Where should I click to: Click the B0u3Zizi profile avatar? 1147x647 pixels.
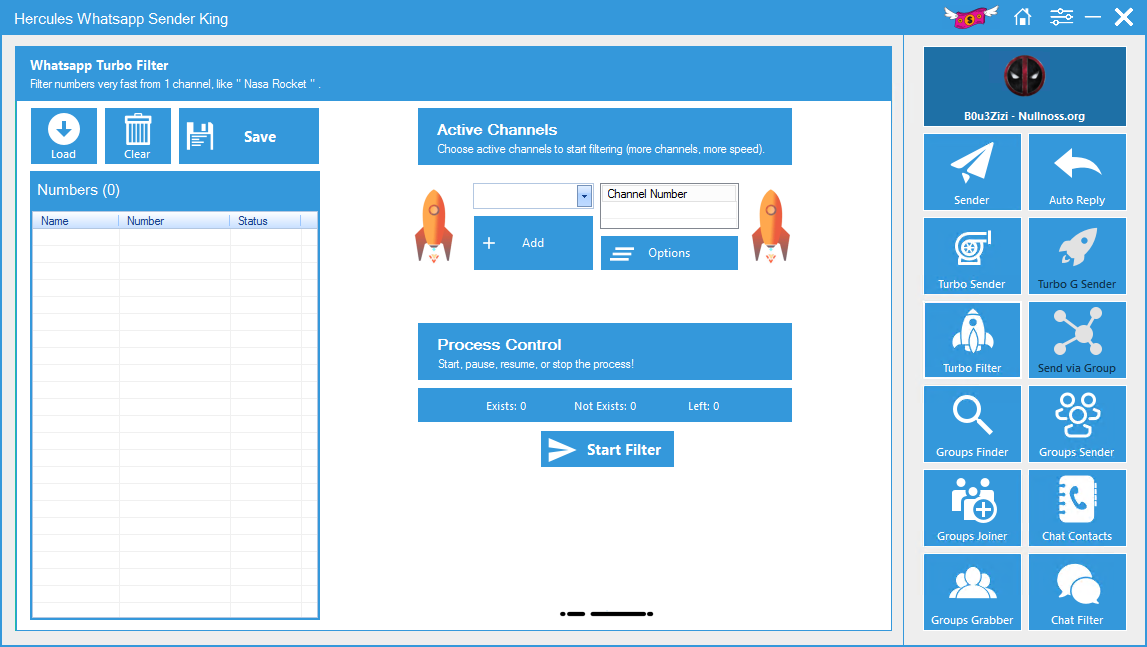[1024, 76]
